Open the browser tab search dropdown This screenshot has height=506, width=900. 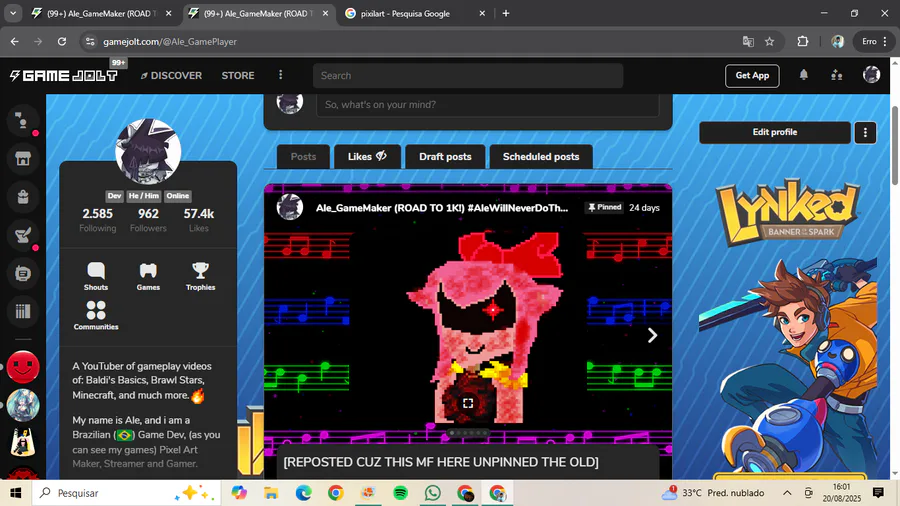[x=13, y=13]
